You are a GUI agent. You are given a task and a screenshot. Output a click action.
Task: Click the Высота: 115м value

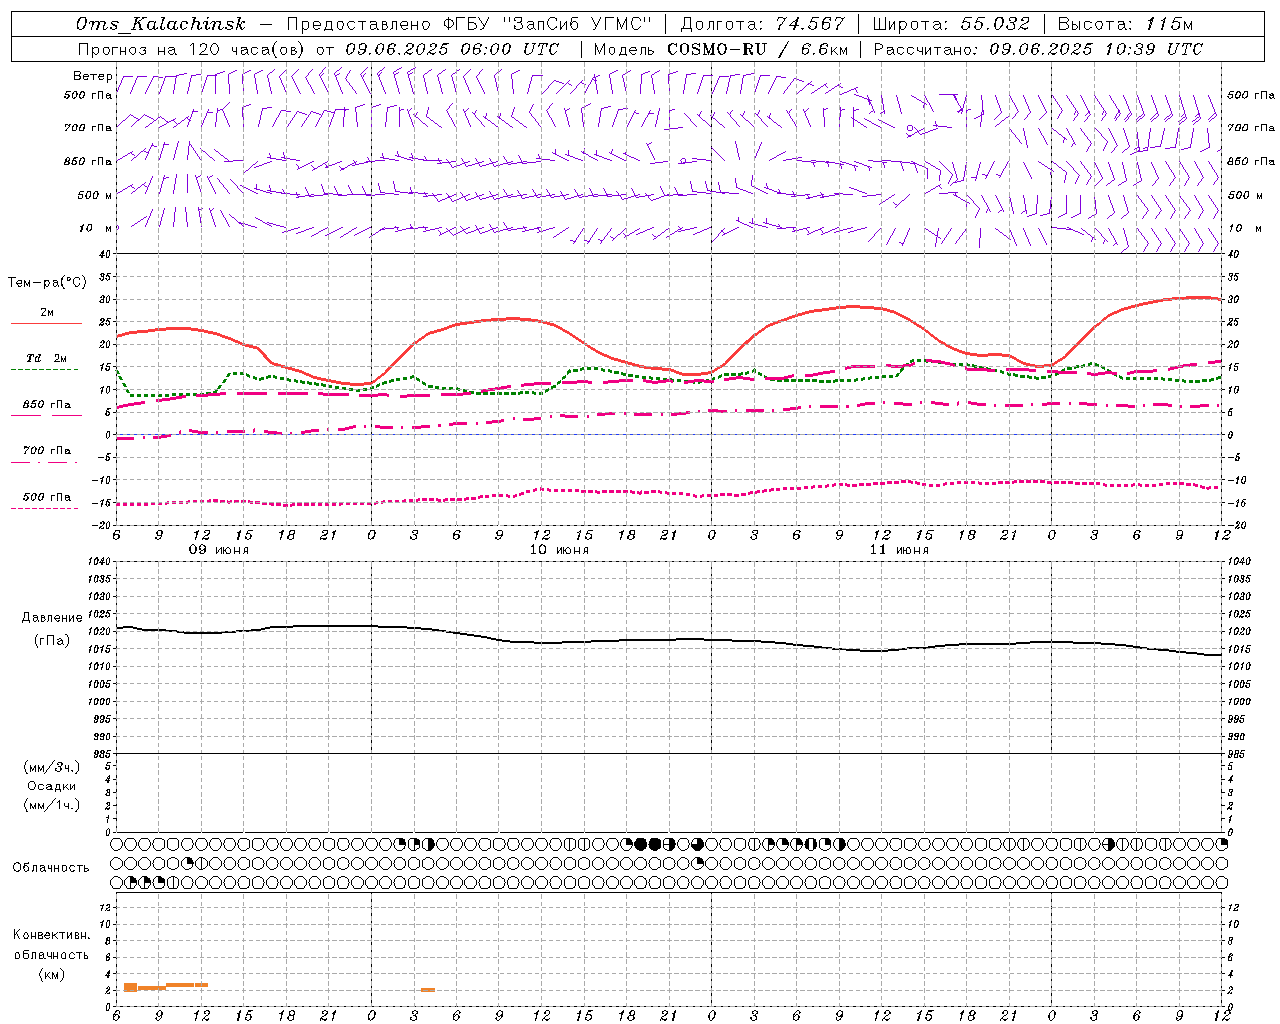point(1125,24)
